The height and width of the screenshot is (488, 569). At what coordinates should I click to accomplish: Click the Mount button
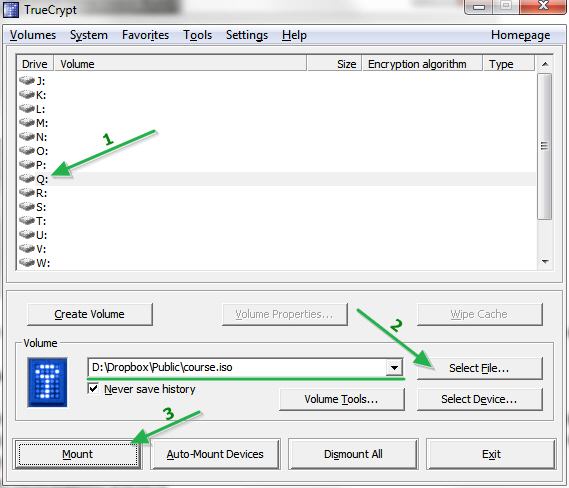(78, 454)
